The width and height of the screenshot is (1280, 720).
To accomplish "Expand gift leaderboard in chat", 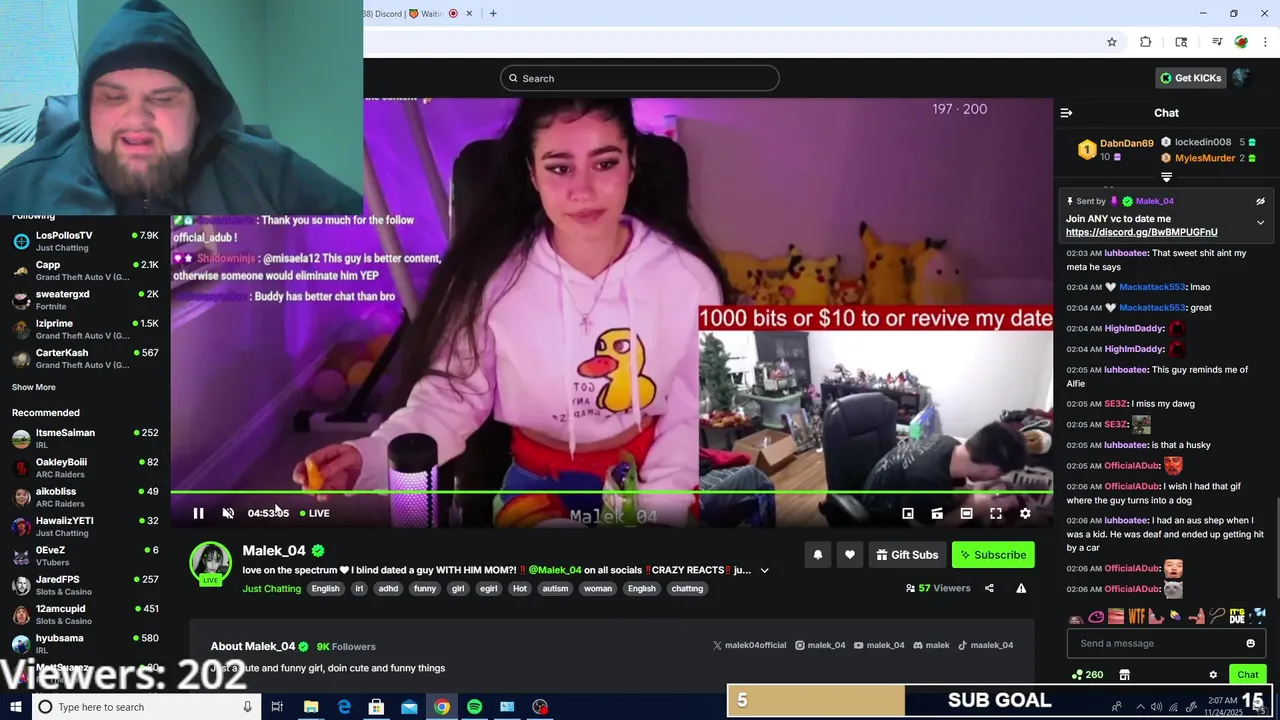I will pyautogui.click(x=1166, y=177).
